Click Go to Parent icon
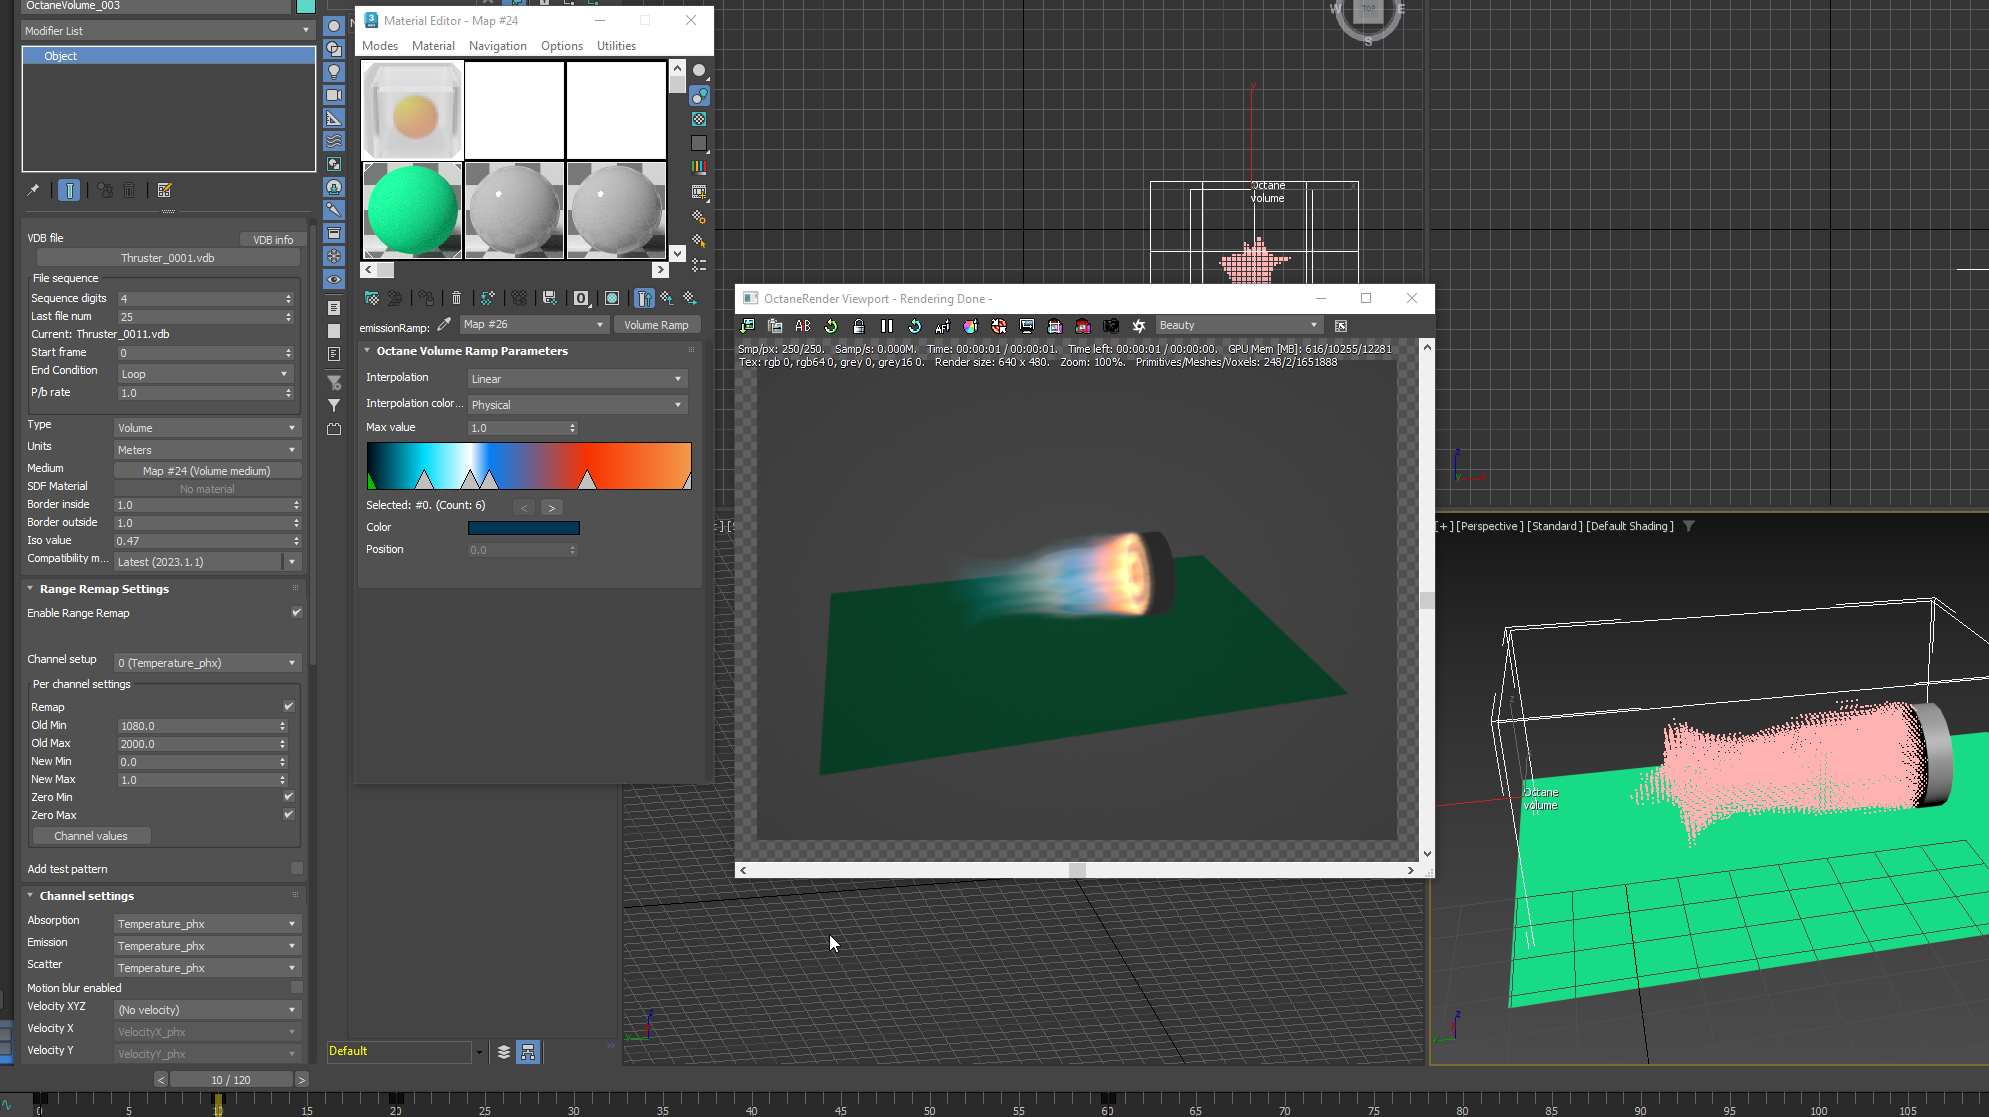Viewport: 1989px width, 1117px height. [x=667, y=298]
